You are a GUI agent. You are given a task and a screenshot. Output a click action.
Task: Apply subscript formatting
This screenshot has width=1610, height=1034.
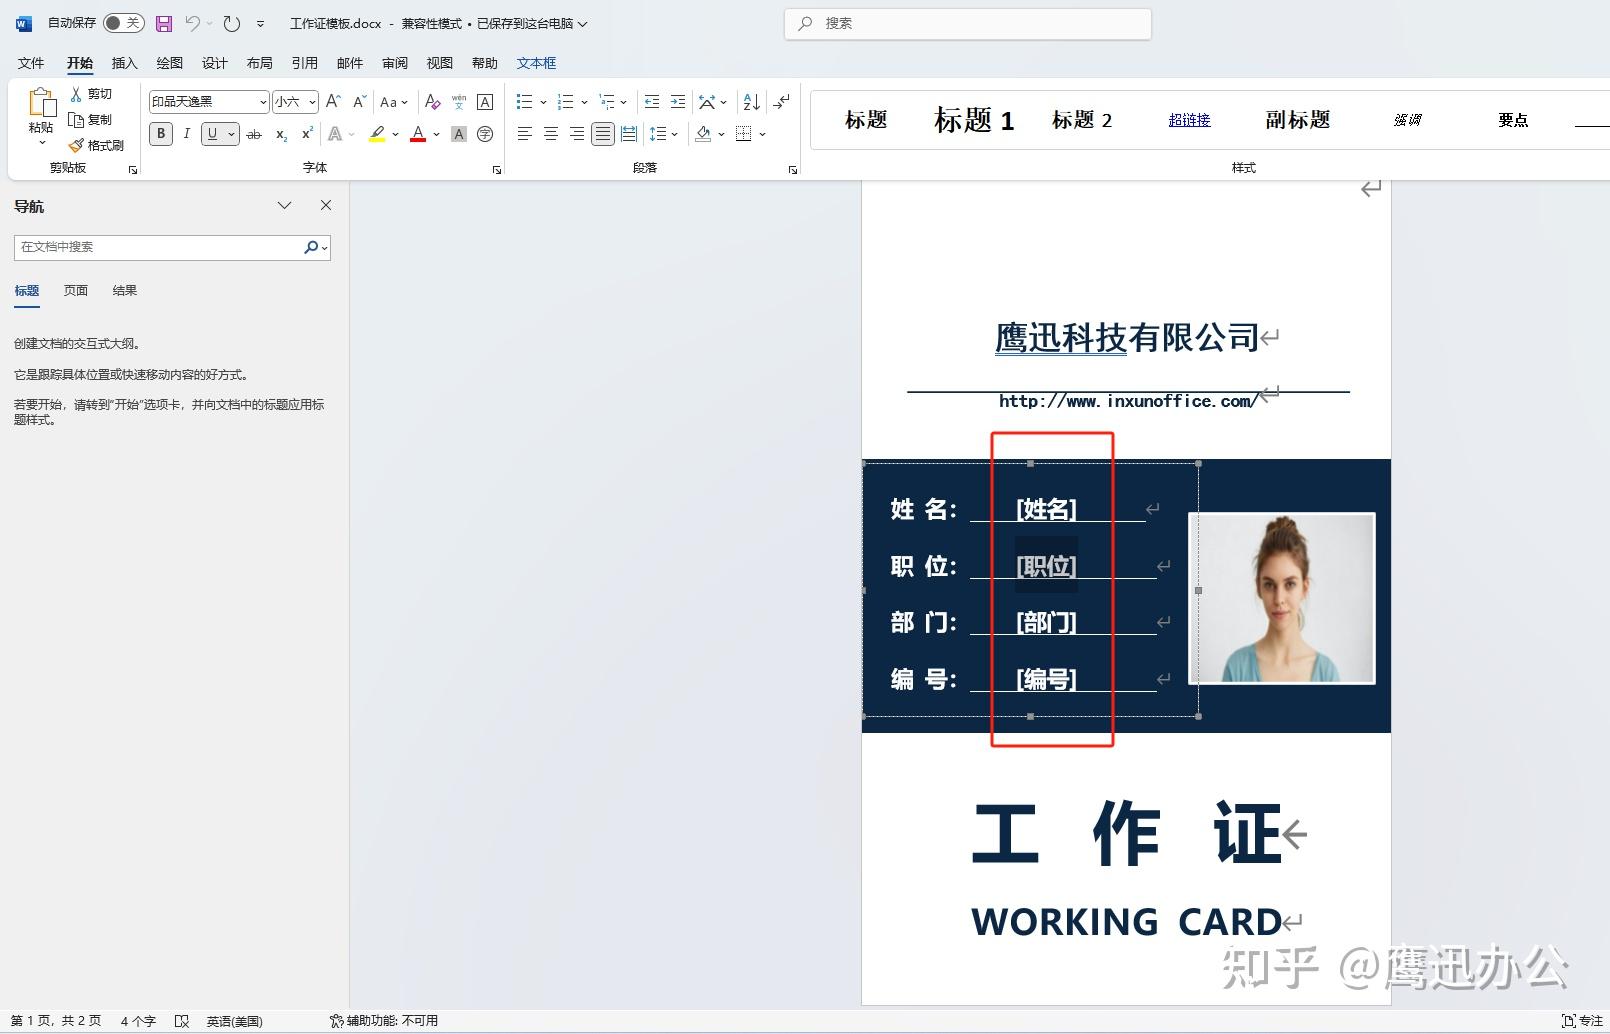click(x=280, y=134)
